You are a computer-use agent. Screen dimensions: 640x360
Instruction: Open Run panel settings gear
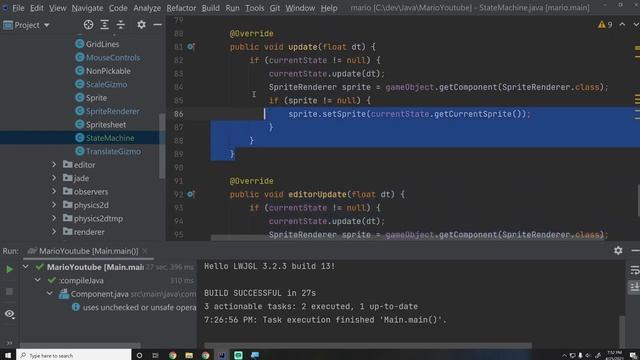[x=618, y=250]
